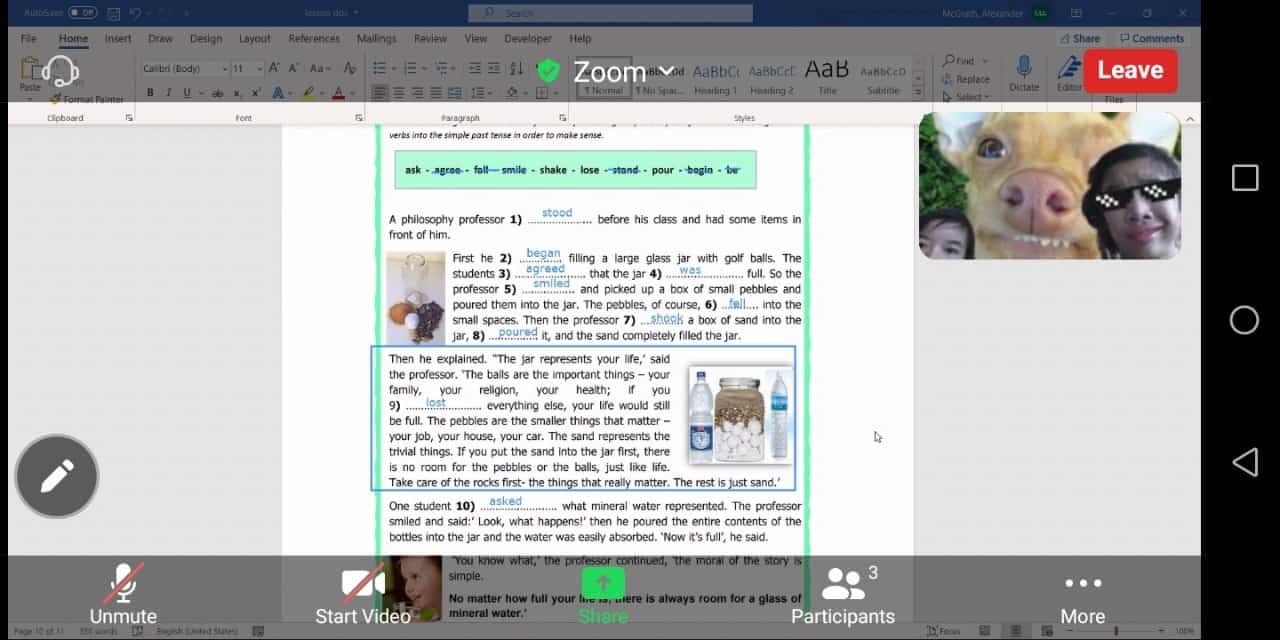
Task: Apply the red font color
Action: (338, 92)
